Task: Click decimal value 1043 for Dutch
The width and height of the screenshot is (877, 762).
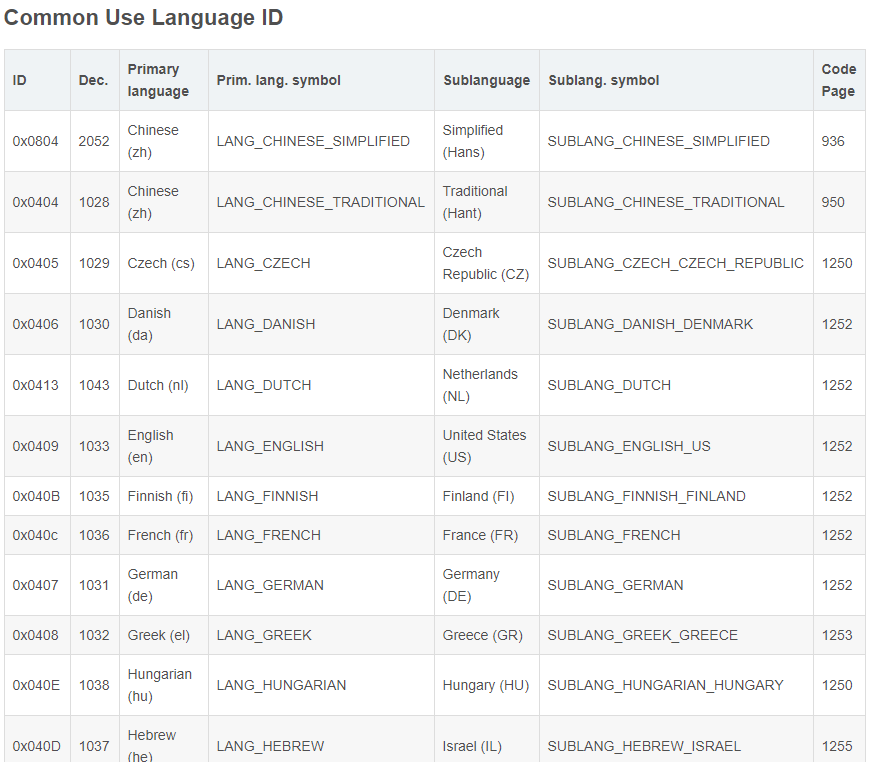Action: tap(94, 385)
